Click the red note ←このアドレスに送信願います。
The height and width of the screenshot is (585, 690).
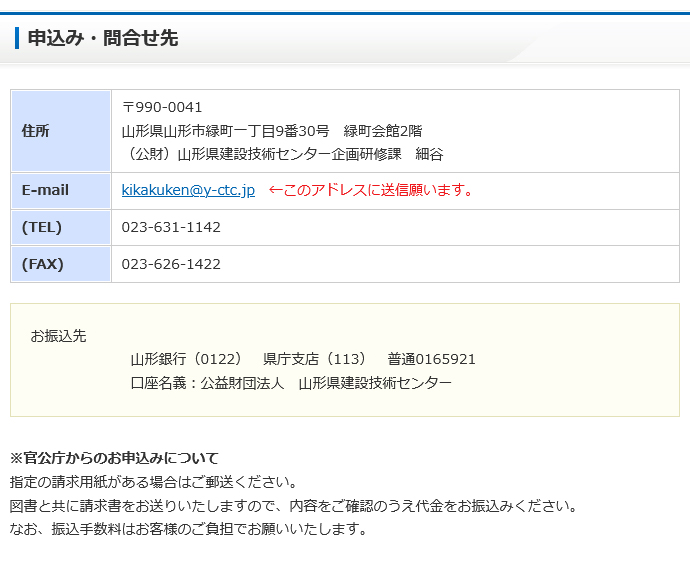click(371, 190)
